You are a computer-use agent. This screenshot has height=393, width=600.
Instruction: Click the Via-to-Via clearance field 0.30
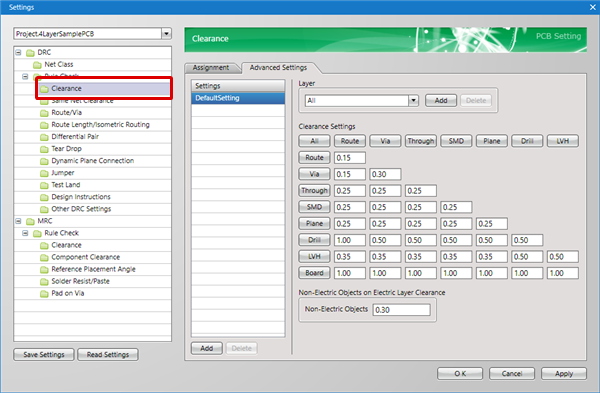coord(385,174)
